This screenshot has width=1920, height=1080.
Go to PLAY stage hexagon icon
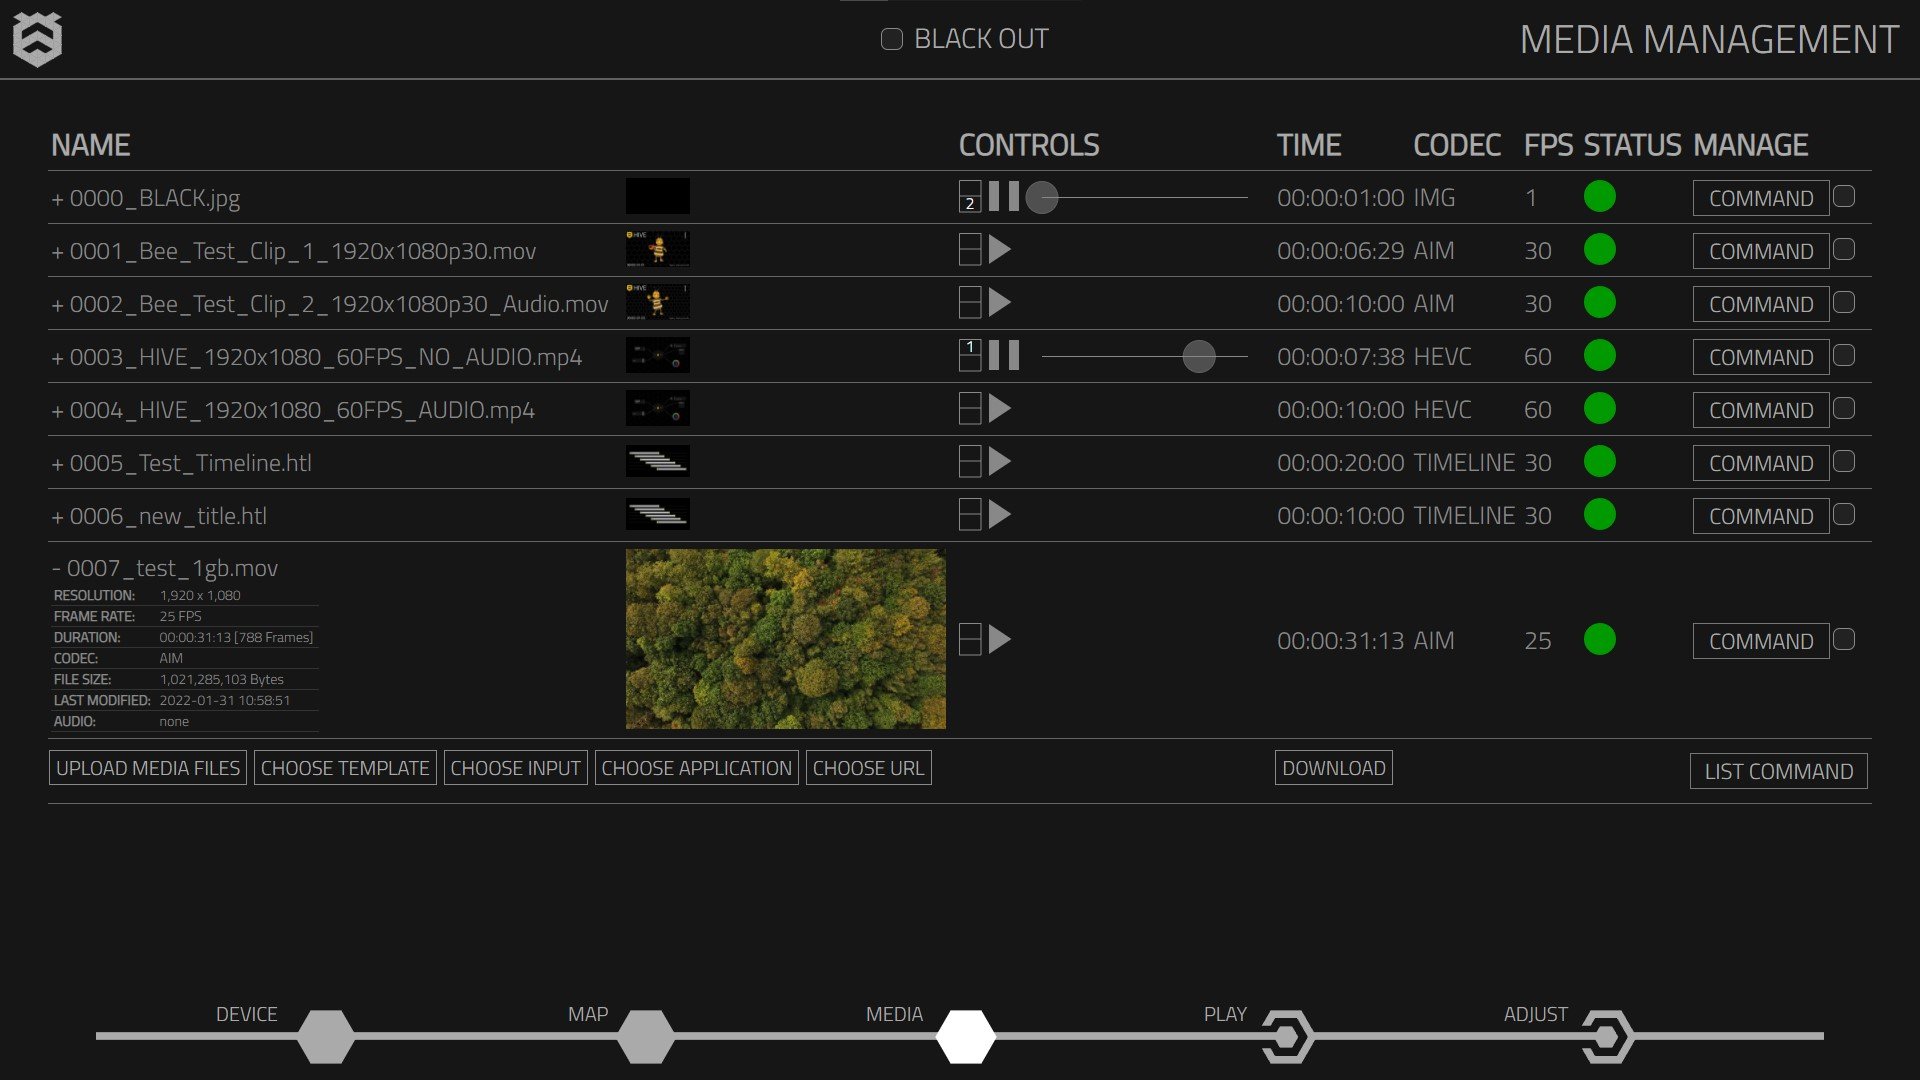pyautogui.click(x=1286, y=1037)
